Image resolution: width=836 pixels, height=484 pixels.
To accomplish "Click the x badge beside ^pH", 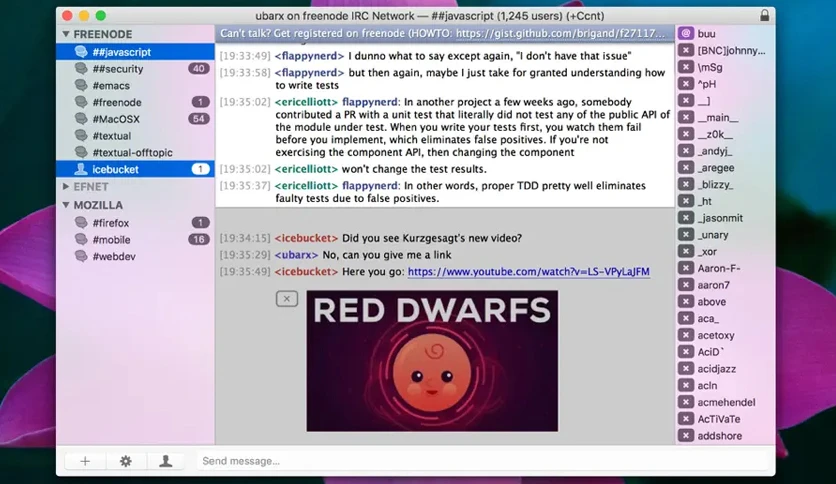I will 686,84.
